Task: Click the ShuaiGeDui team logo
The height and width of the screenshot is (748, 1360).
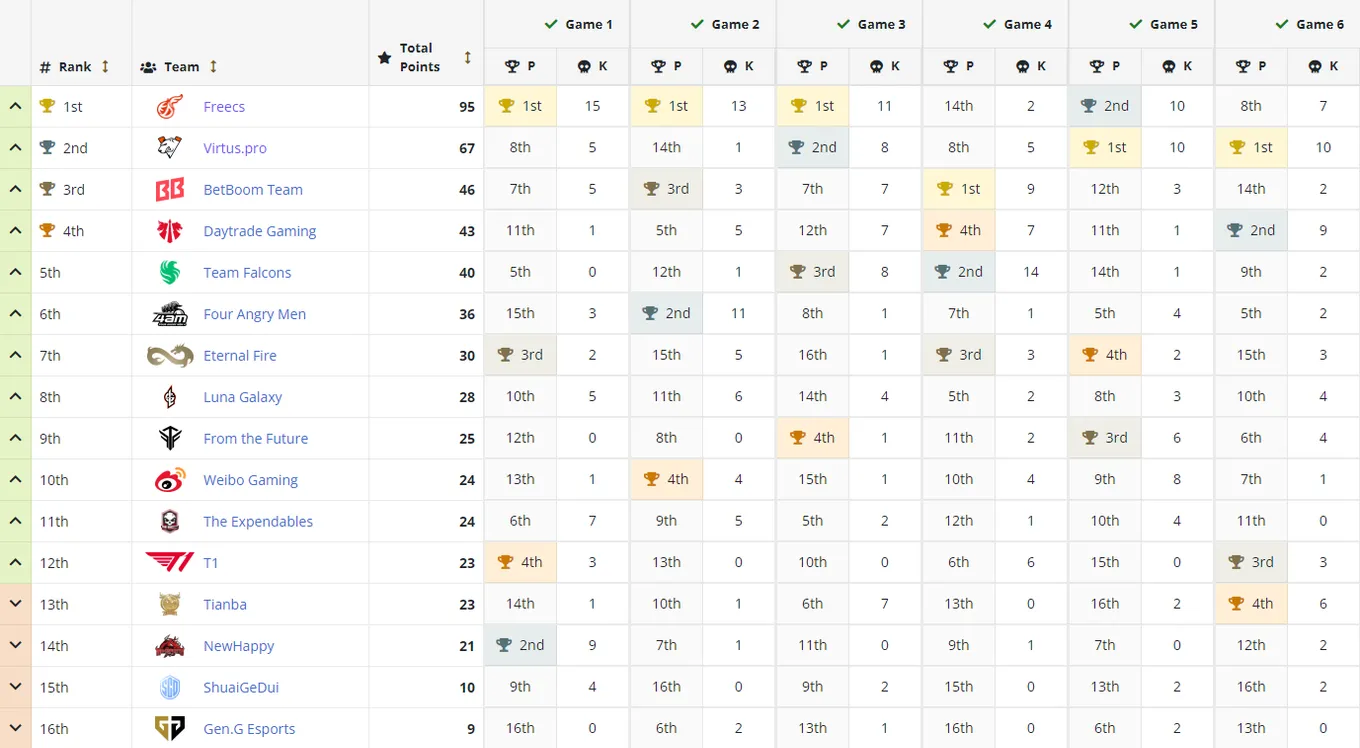Action: pos(170,687)
